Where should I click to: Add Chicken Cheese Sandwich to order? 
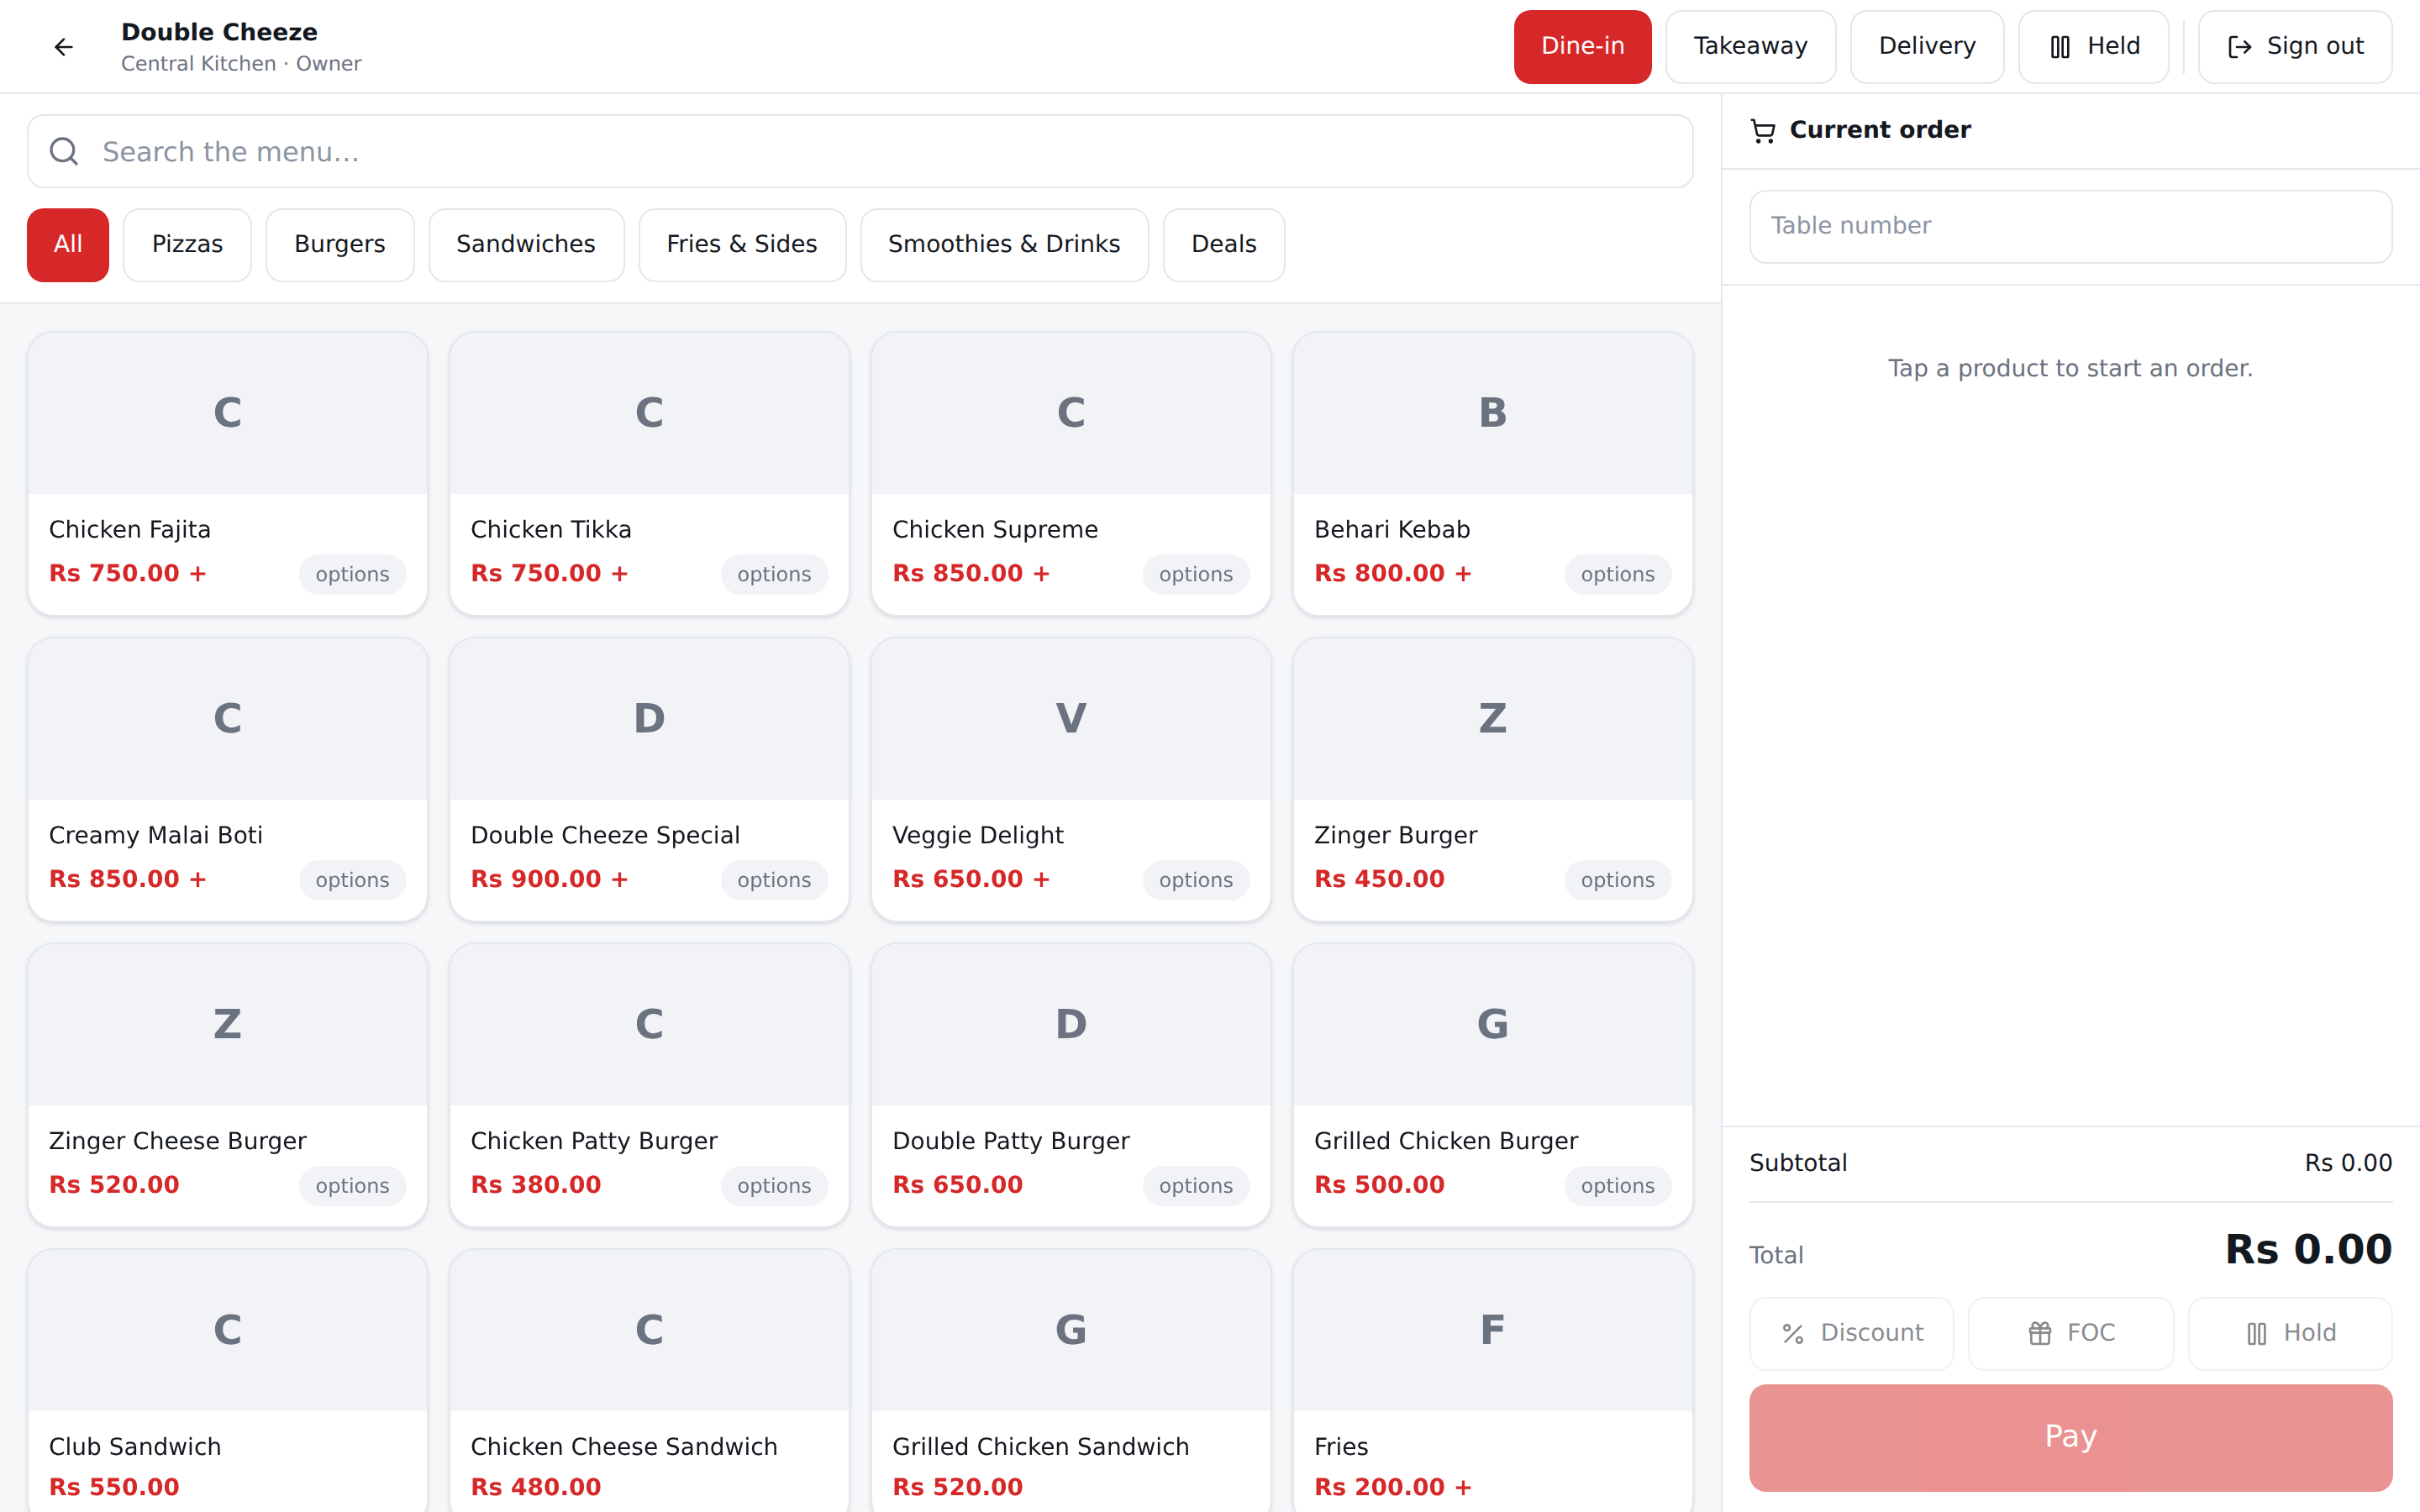[x=650, y=1381]
